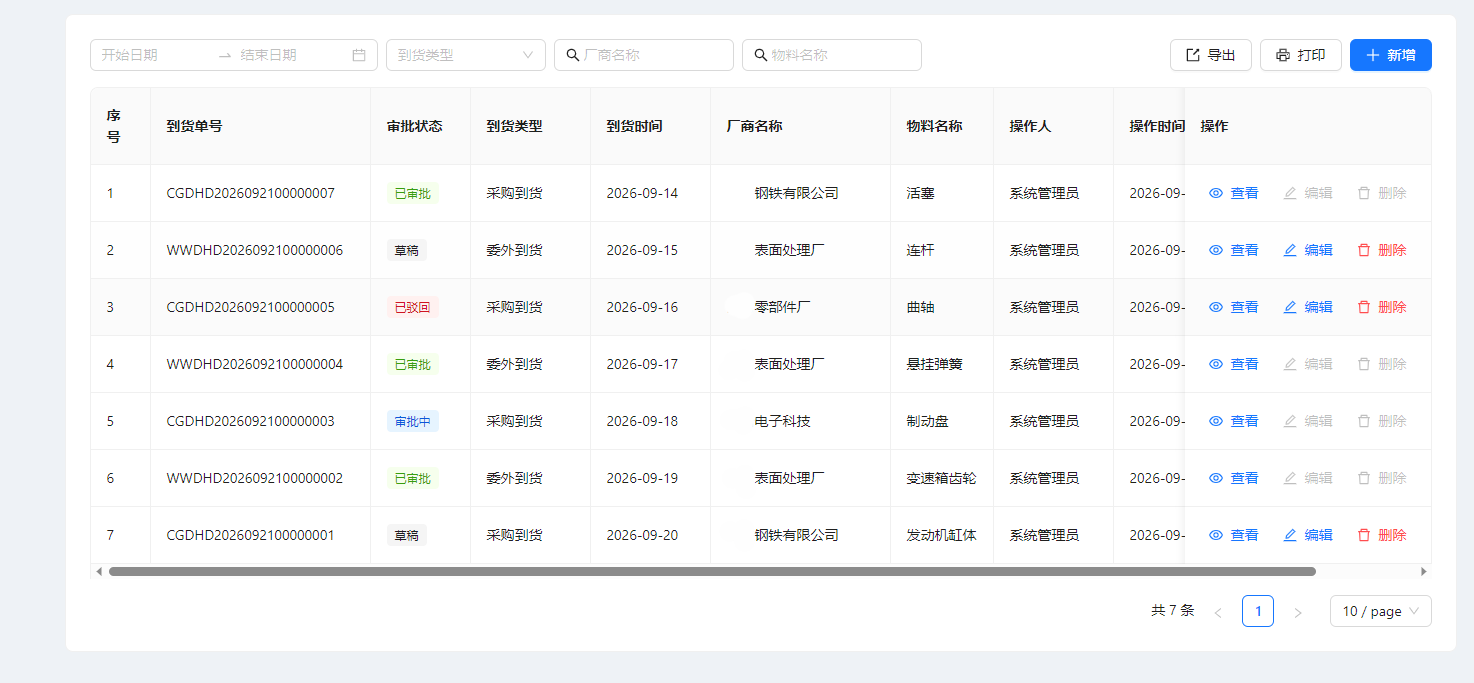This screenshot has width=1474, height=683.
Task: Click the 已审批 tag in row 1
Action: 413,193
